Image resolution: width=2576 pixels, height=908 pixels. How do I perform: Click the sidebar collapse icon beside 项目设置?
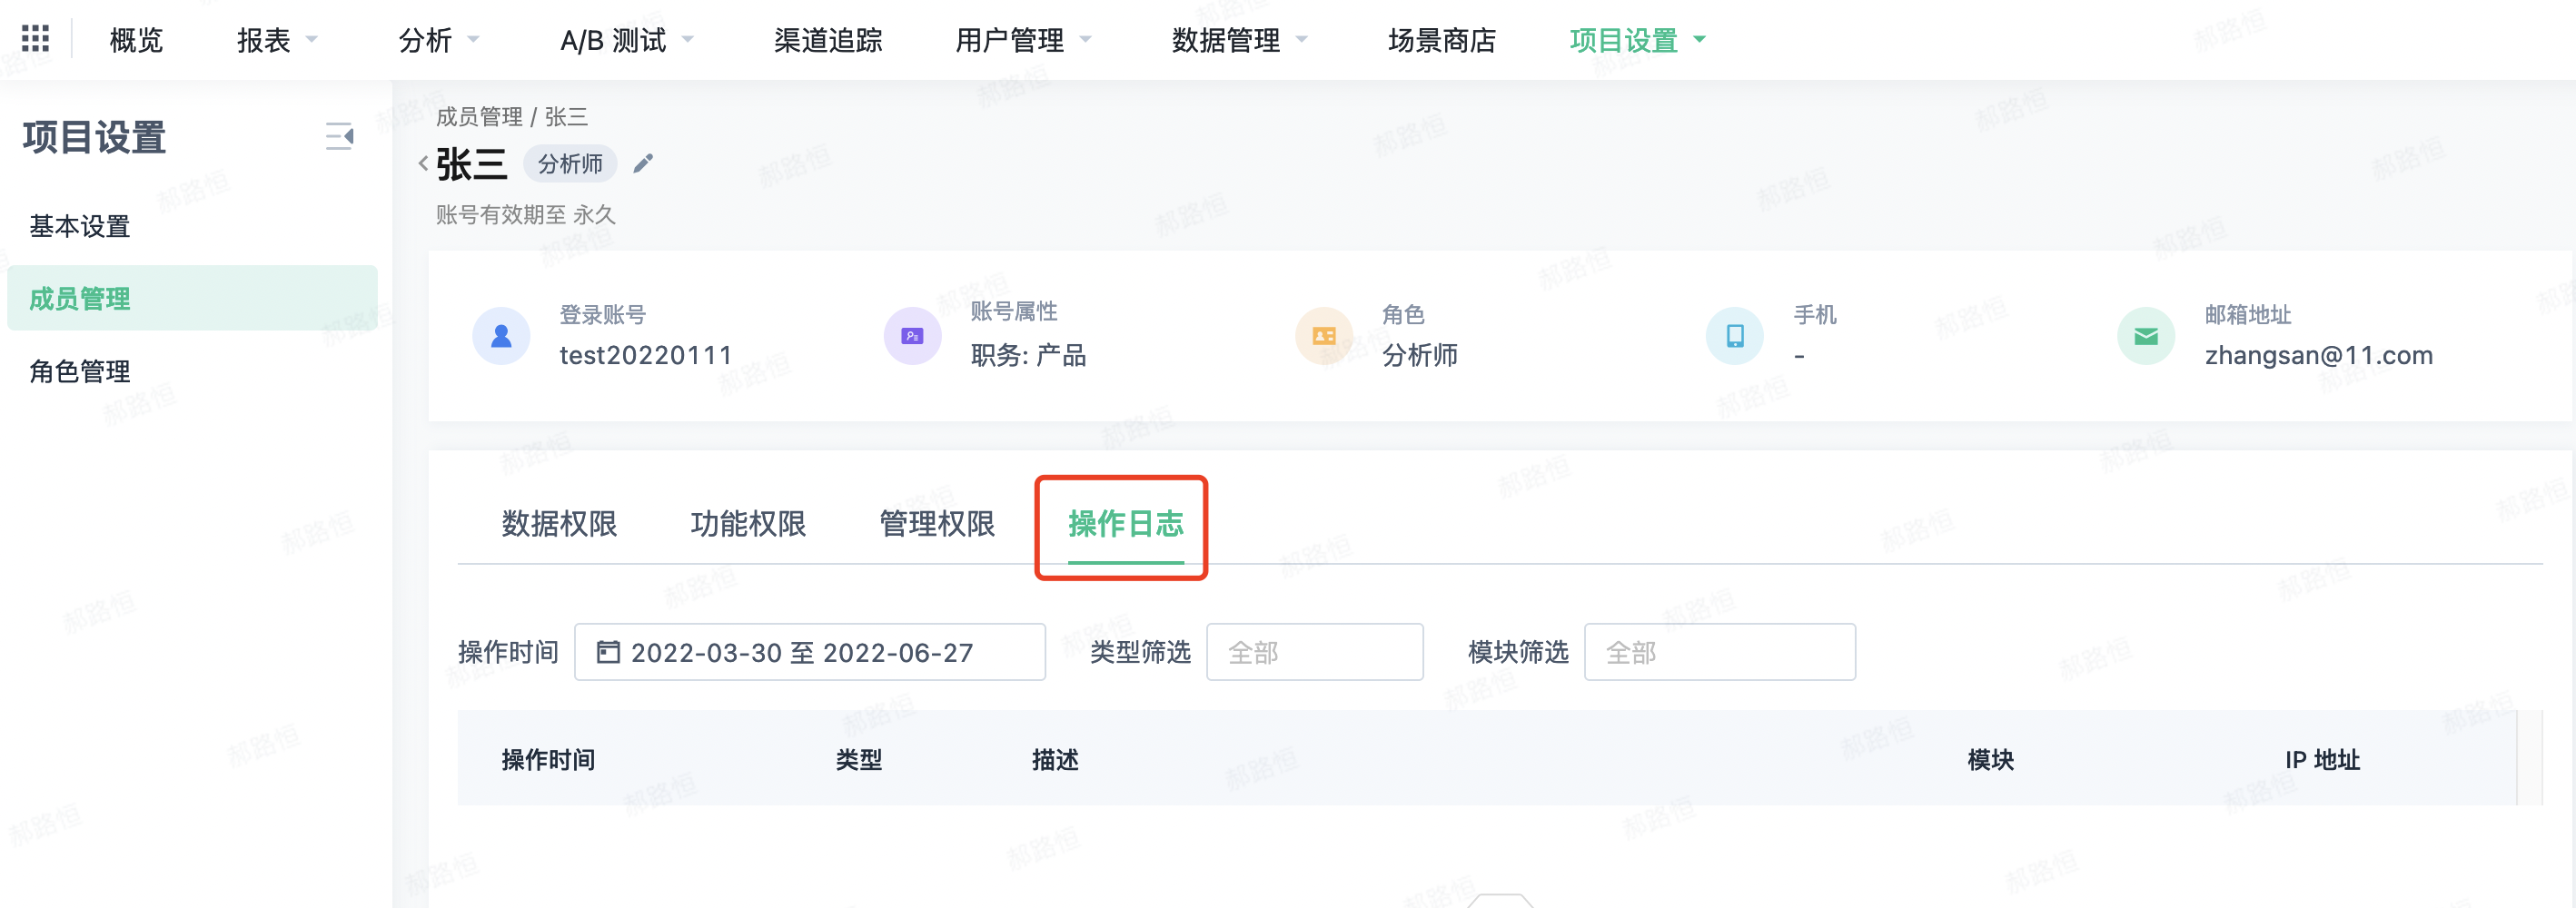point(338,137)
